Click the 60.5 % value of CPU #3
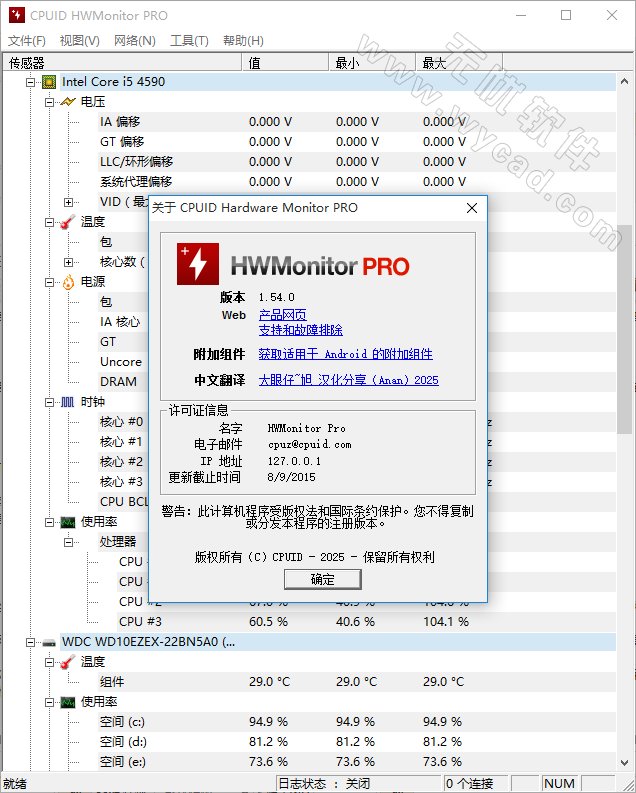636x793 pixels. click(x=268, y=622)
